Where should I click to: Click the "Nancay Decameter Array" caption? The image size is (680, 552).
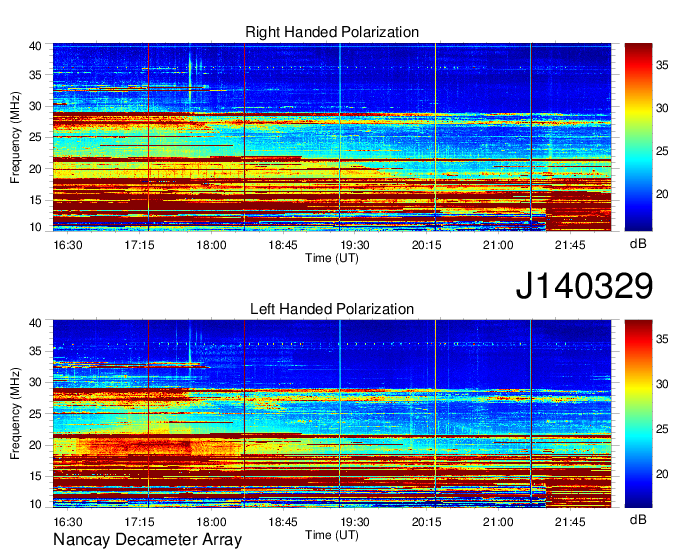(x=147, y=540)
